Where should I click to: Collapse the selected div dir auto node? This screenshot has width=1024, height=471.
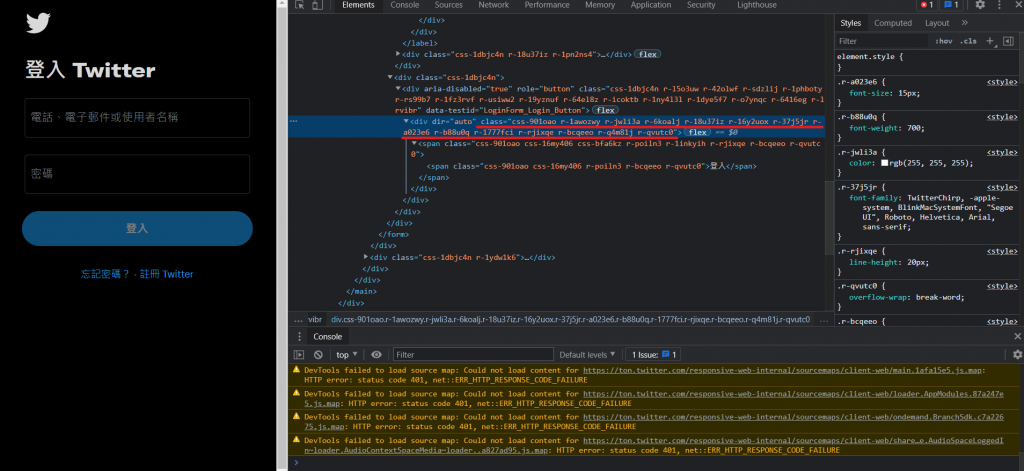click(x=406, y=122)
